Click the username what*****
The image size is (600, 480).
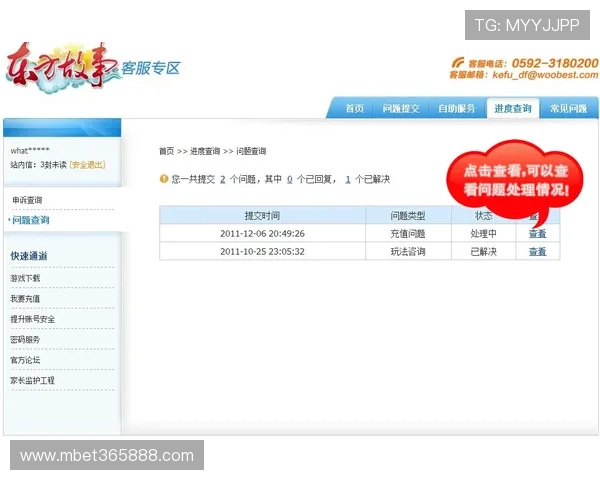[30, 150]
